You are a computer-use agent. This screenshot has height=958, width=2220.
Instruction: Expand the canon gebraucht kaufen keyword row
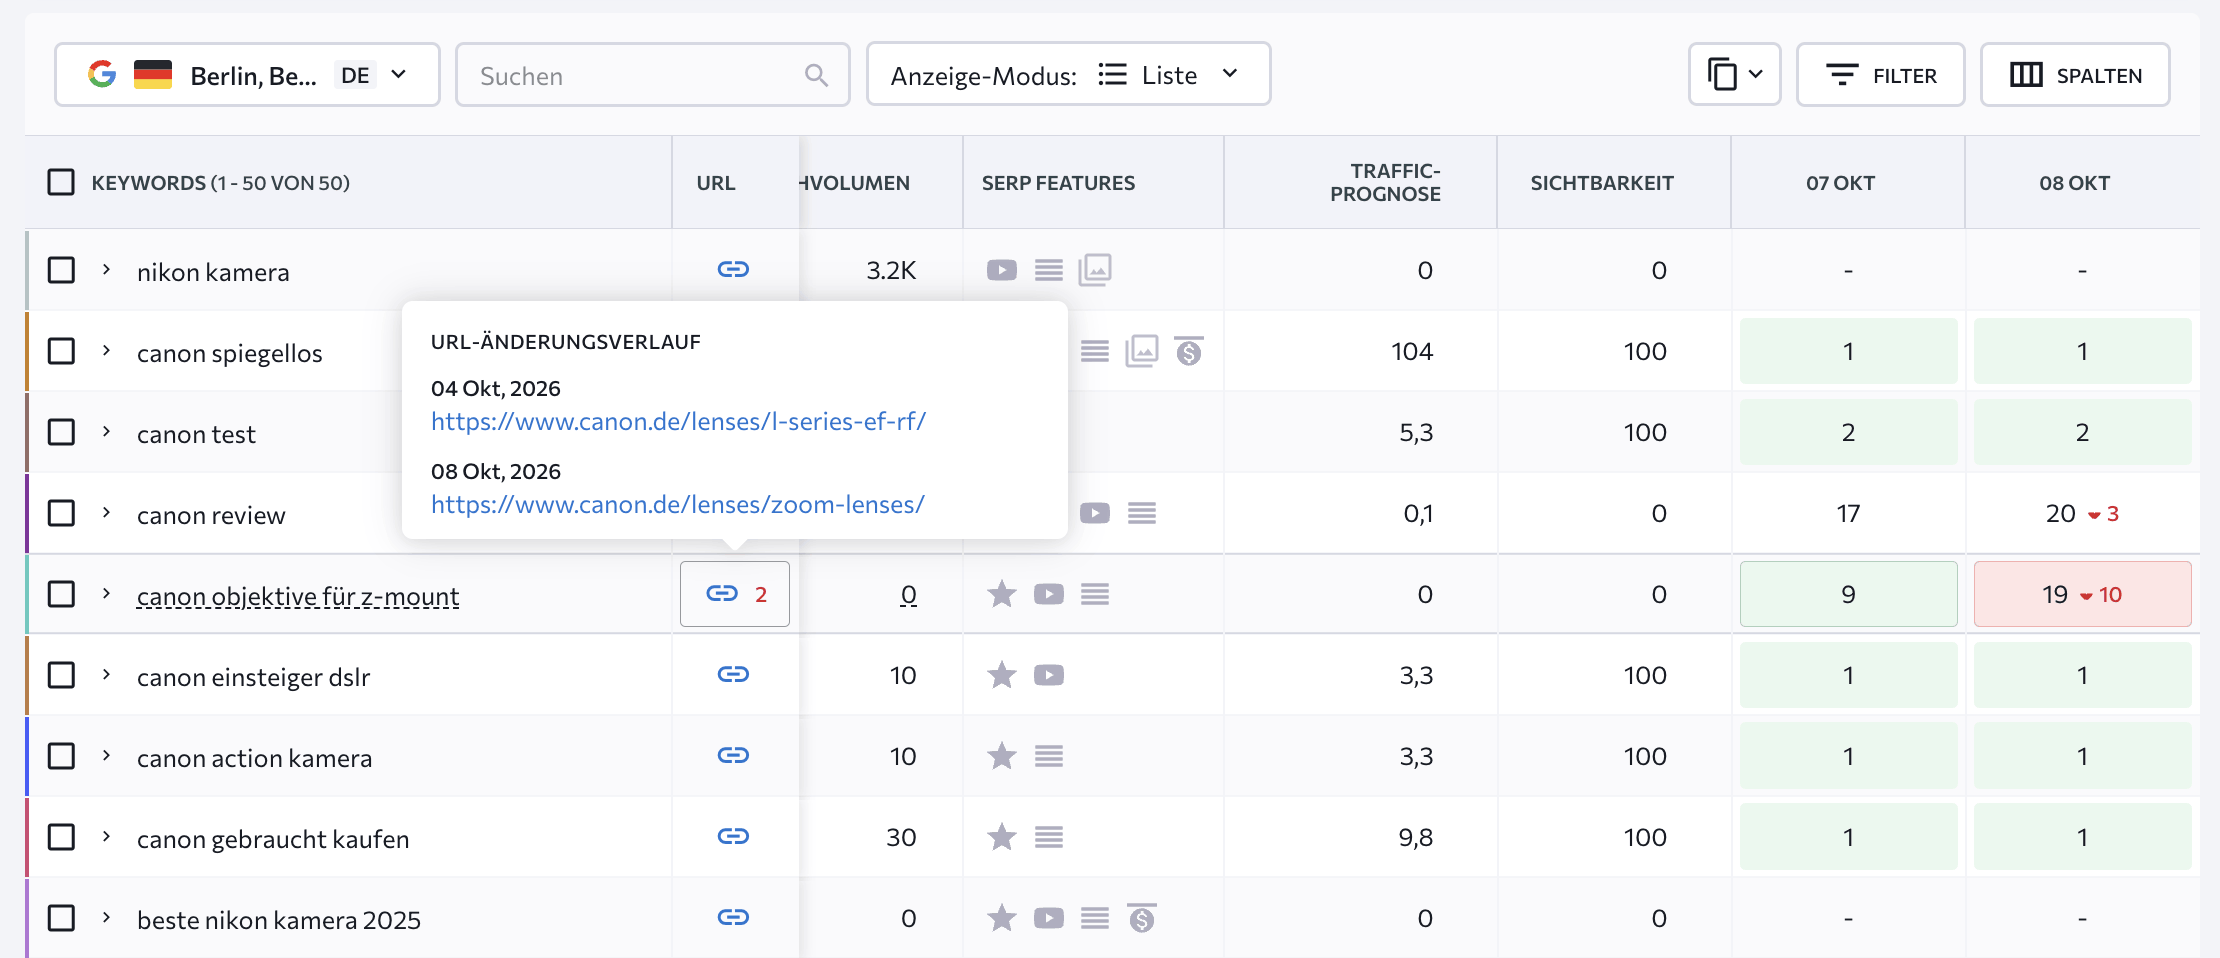(106, 837)
